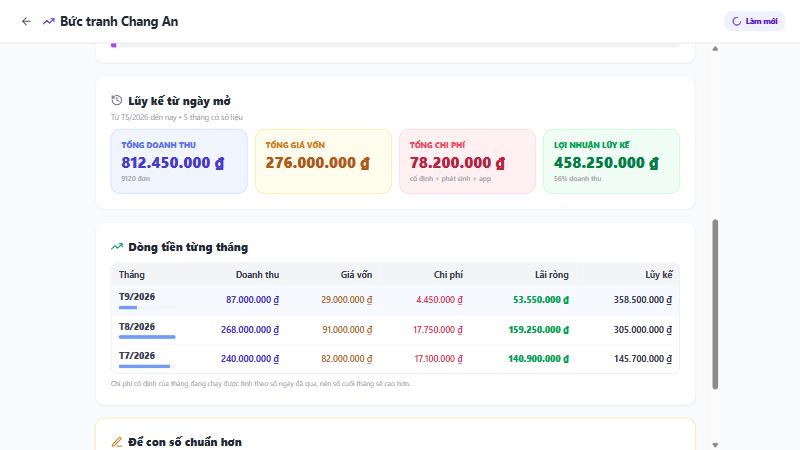
Task: Click cost value 29.000.000 đ
Action: click(346, 299)
